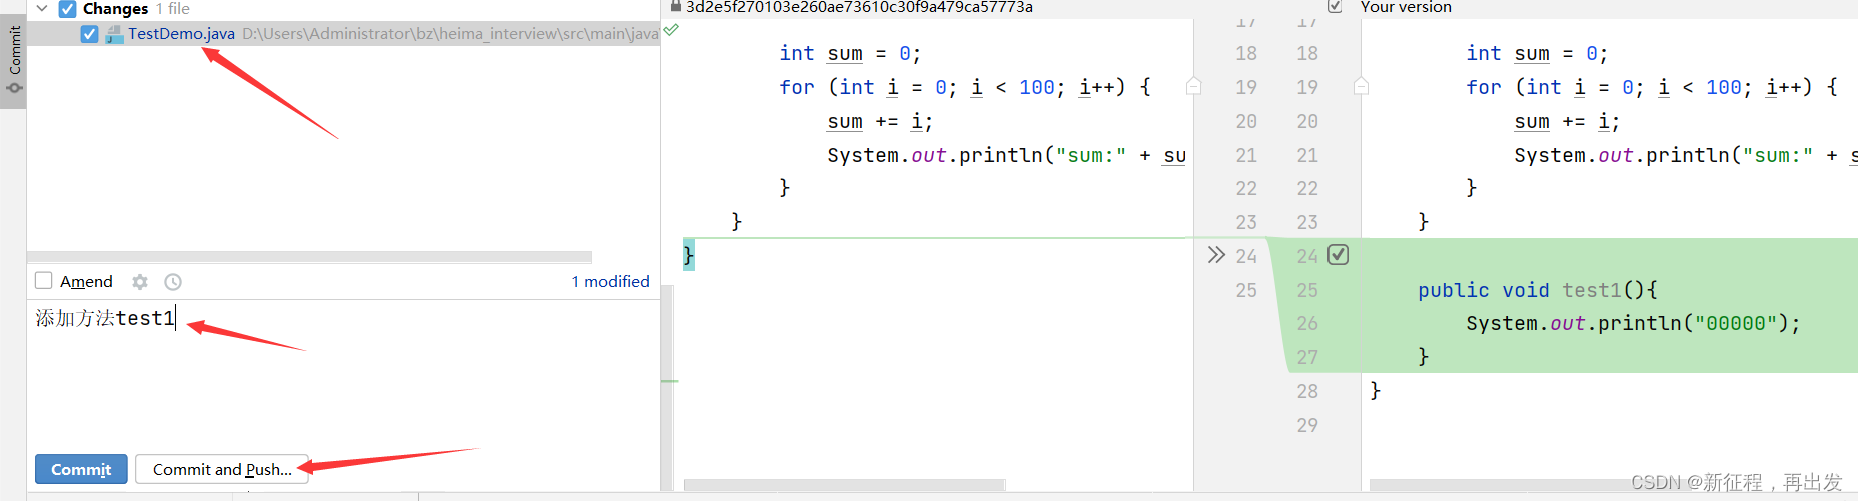Viewport: 1858px width, 501px height.
Task: Click the 'Your version' label
Action: click(x=1406, y=7)
